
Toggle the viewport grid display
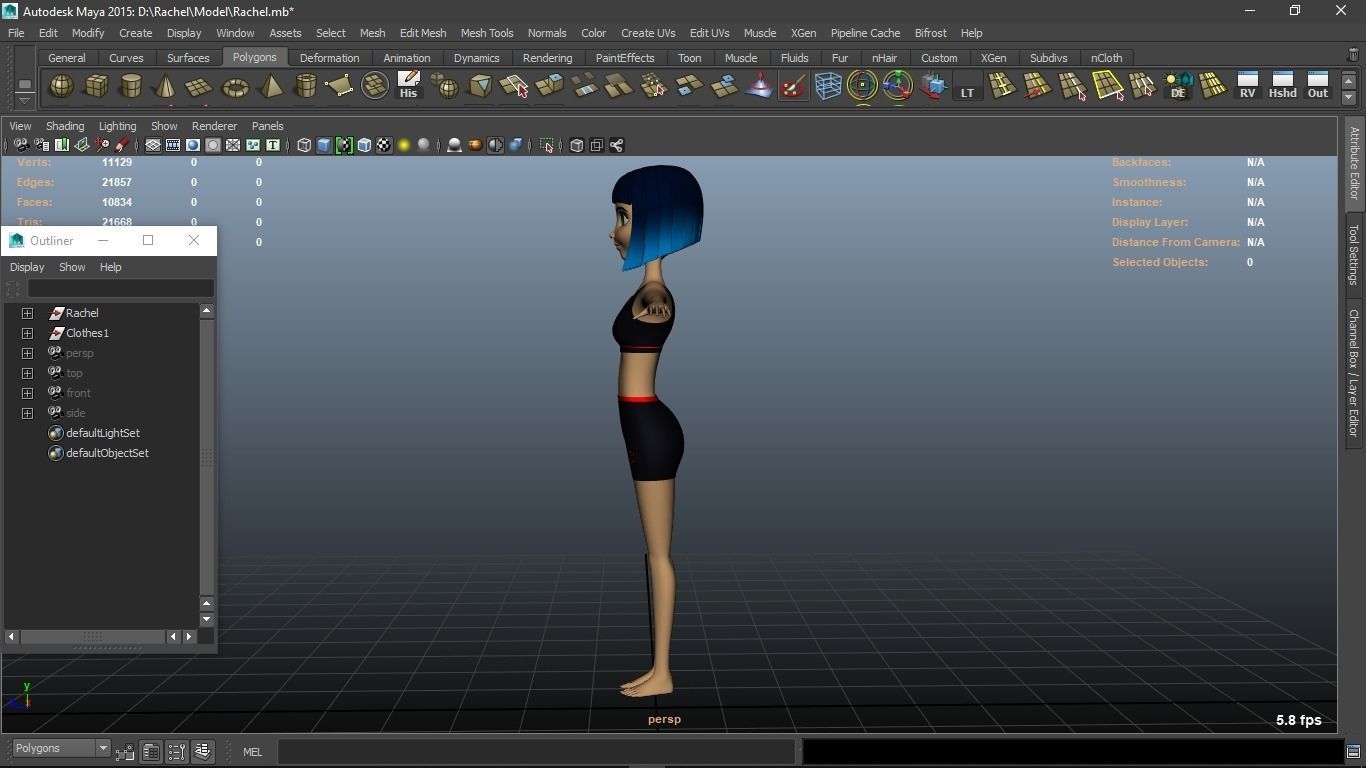coord(153,145)
